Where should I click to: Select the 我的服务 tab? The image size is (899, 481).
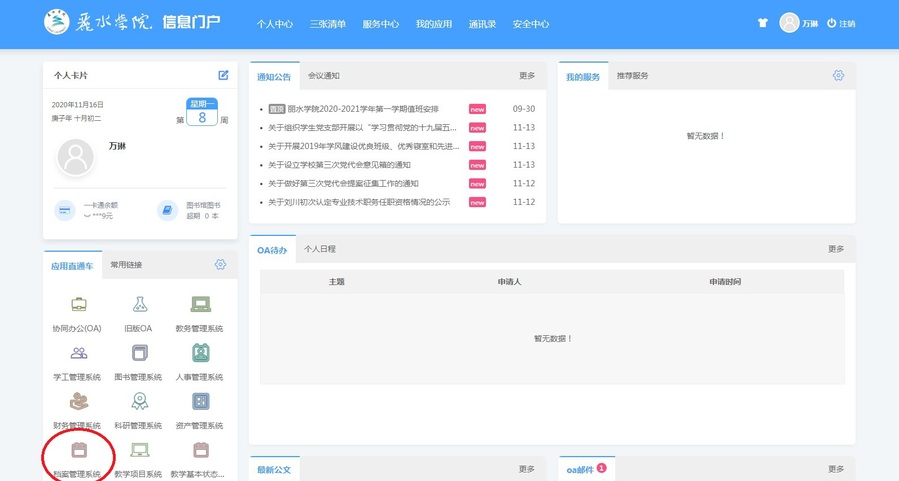click(583, 77)
